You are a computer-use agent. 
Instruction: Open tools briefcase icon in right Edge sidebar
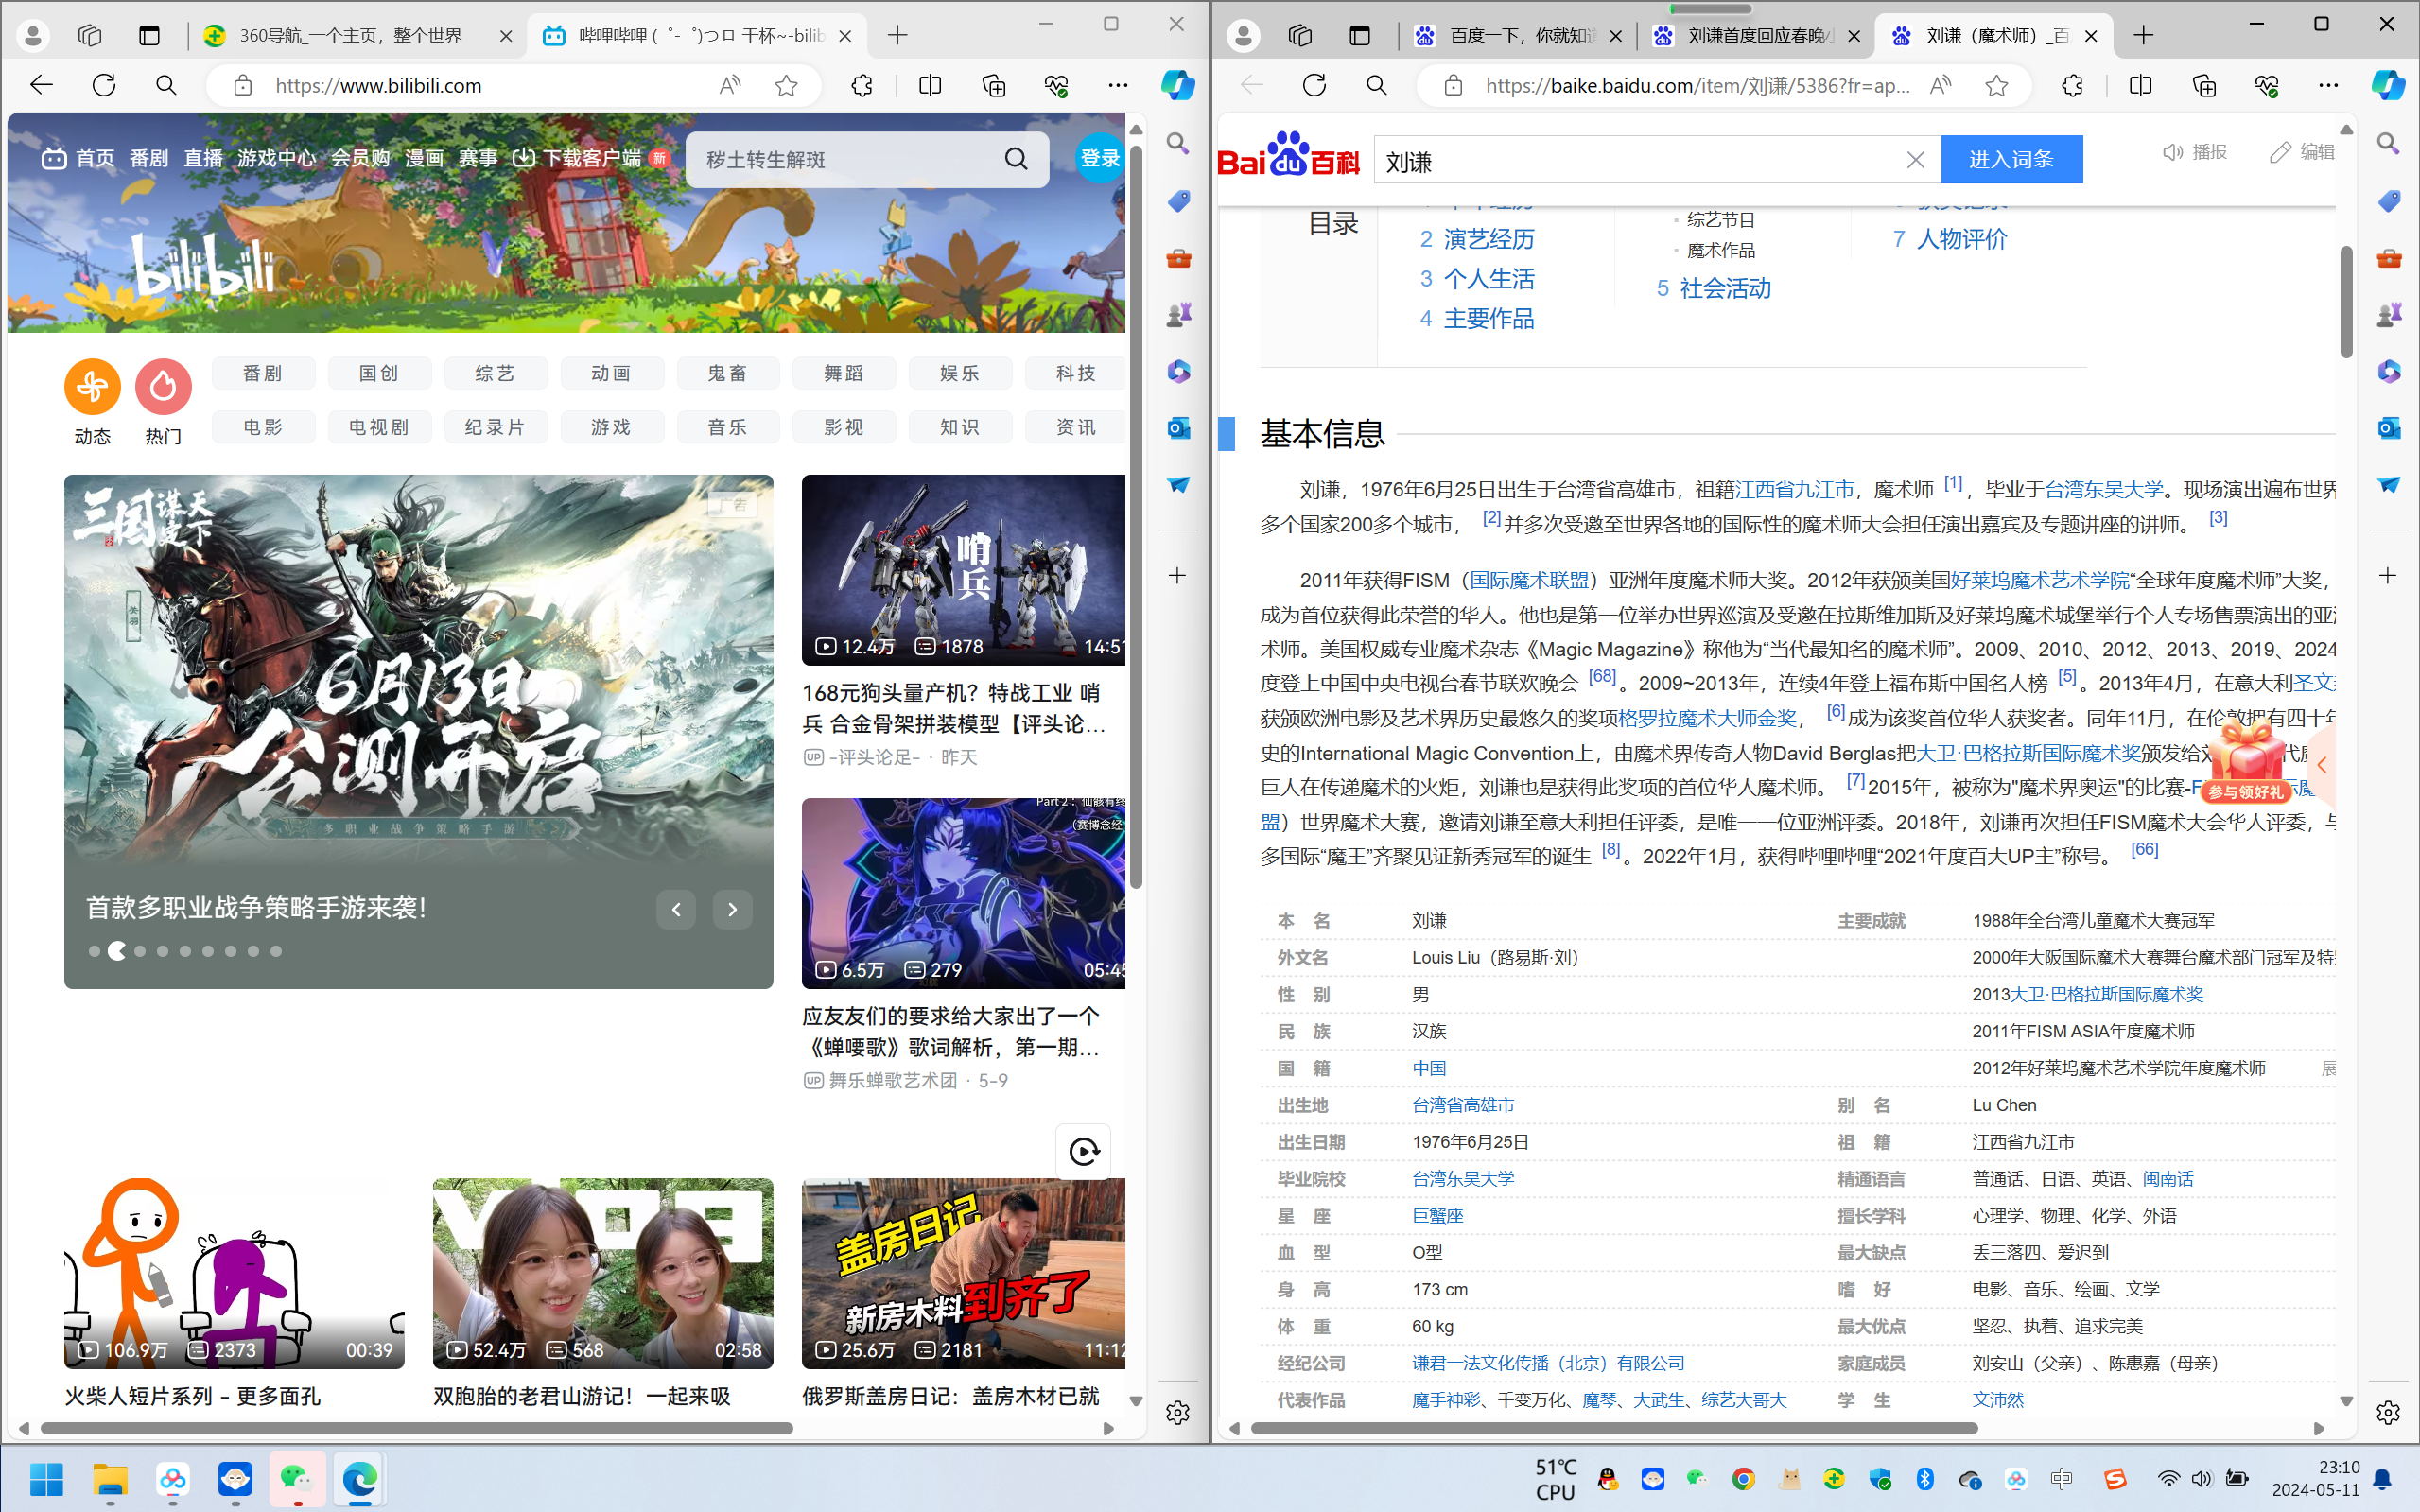(2389, 258)
